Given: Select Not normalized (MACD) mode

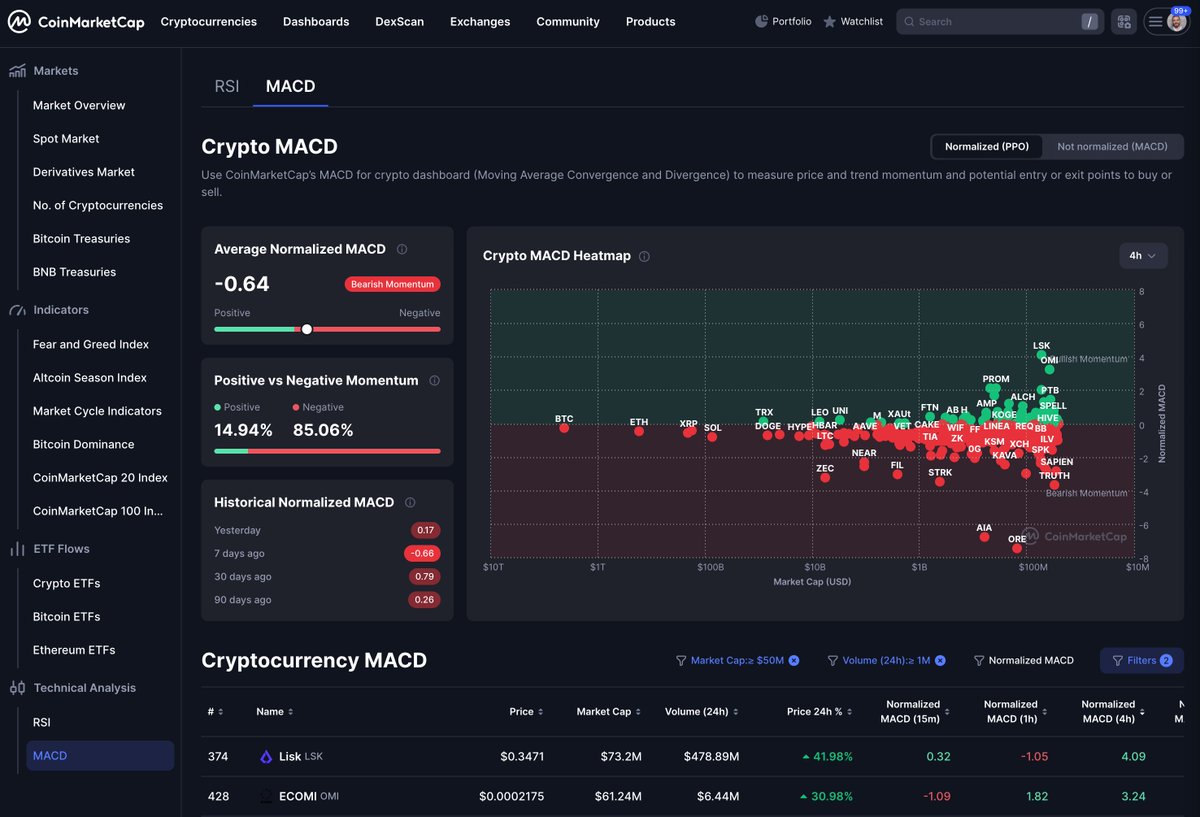Looking at the screenshot, I should (x=1112, y=146).
